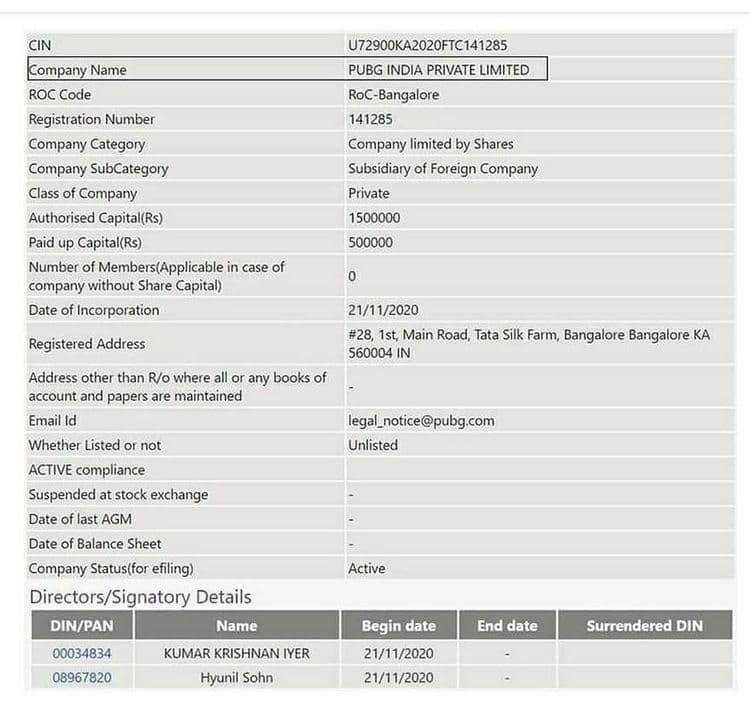Click the 'Company Name' label
Screen dimensions: 750x703
click(77, 70)
